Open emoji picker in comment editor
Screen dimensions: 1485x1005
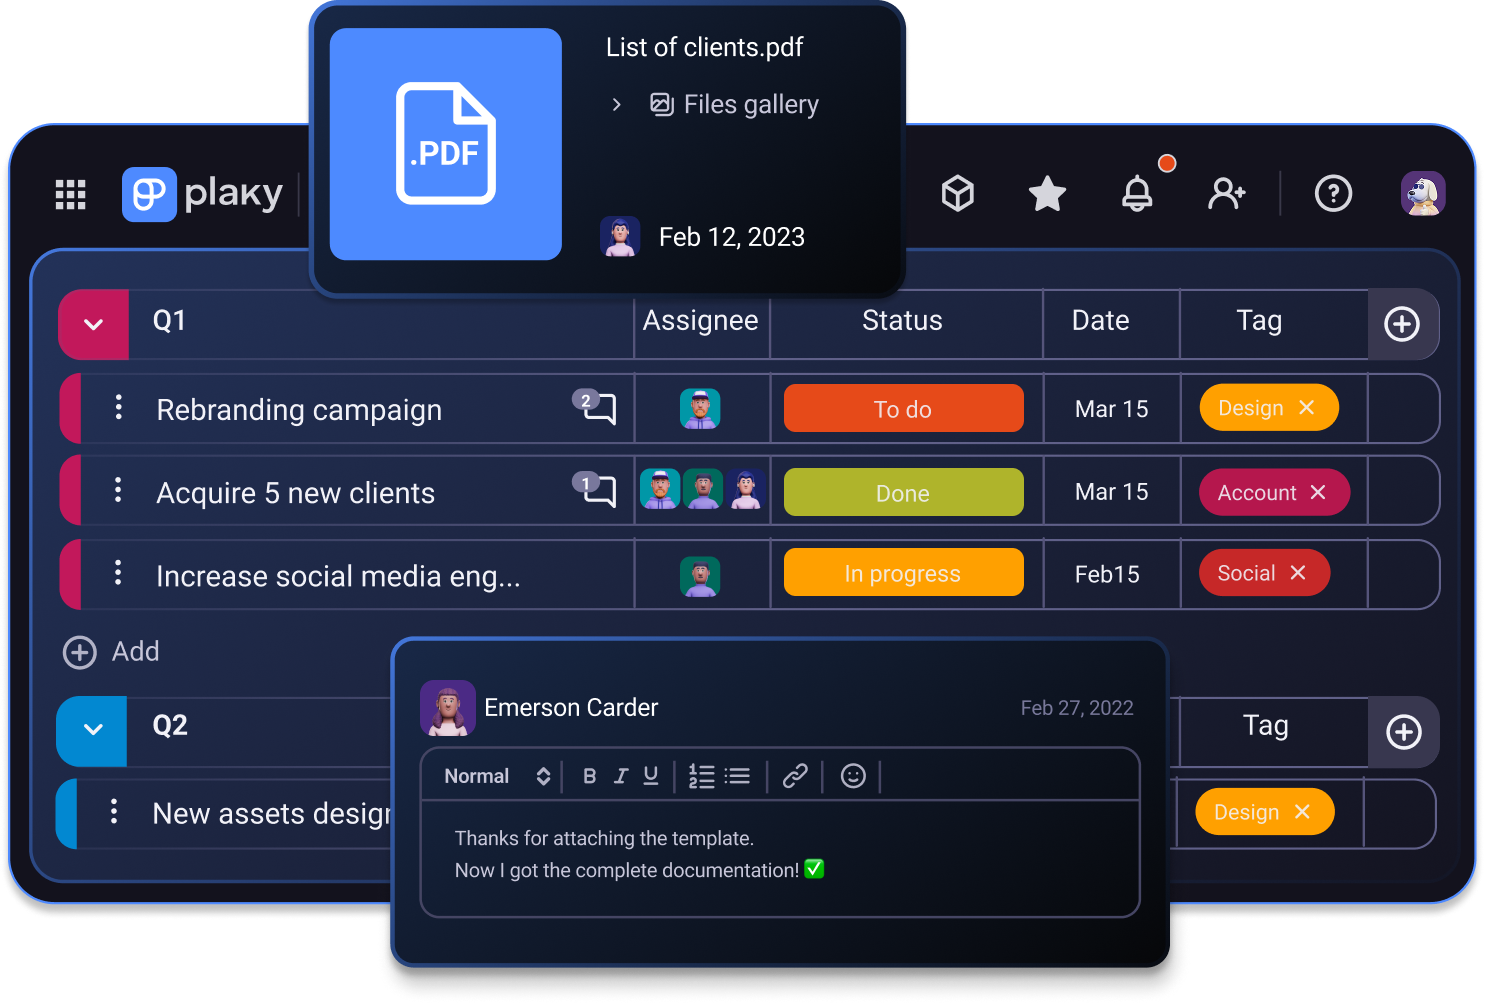[x=853, y=776]
